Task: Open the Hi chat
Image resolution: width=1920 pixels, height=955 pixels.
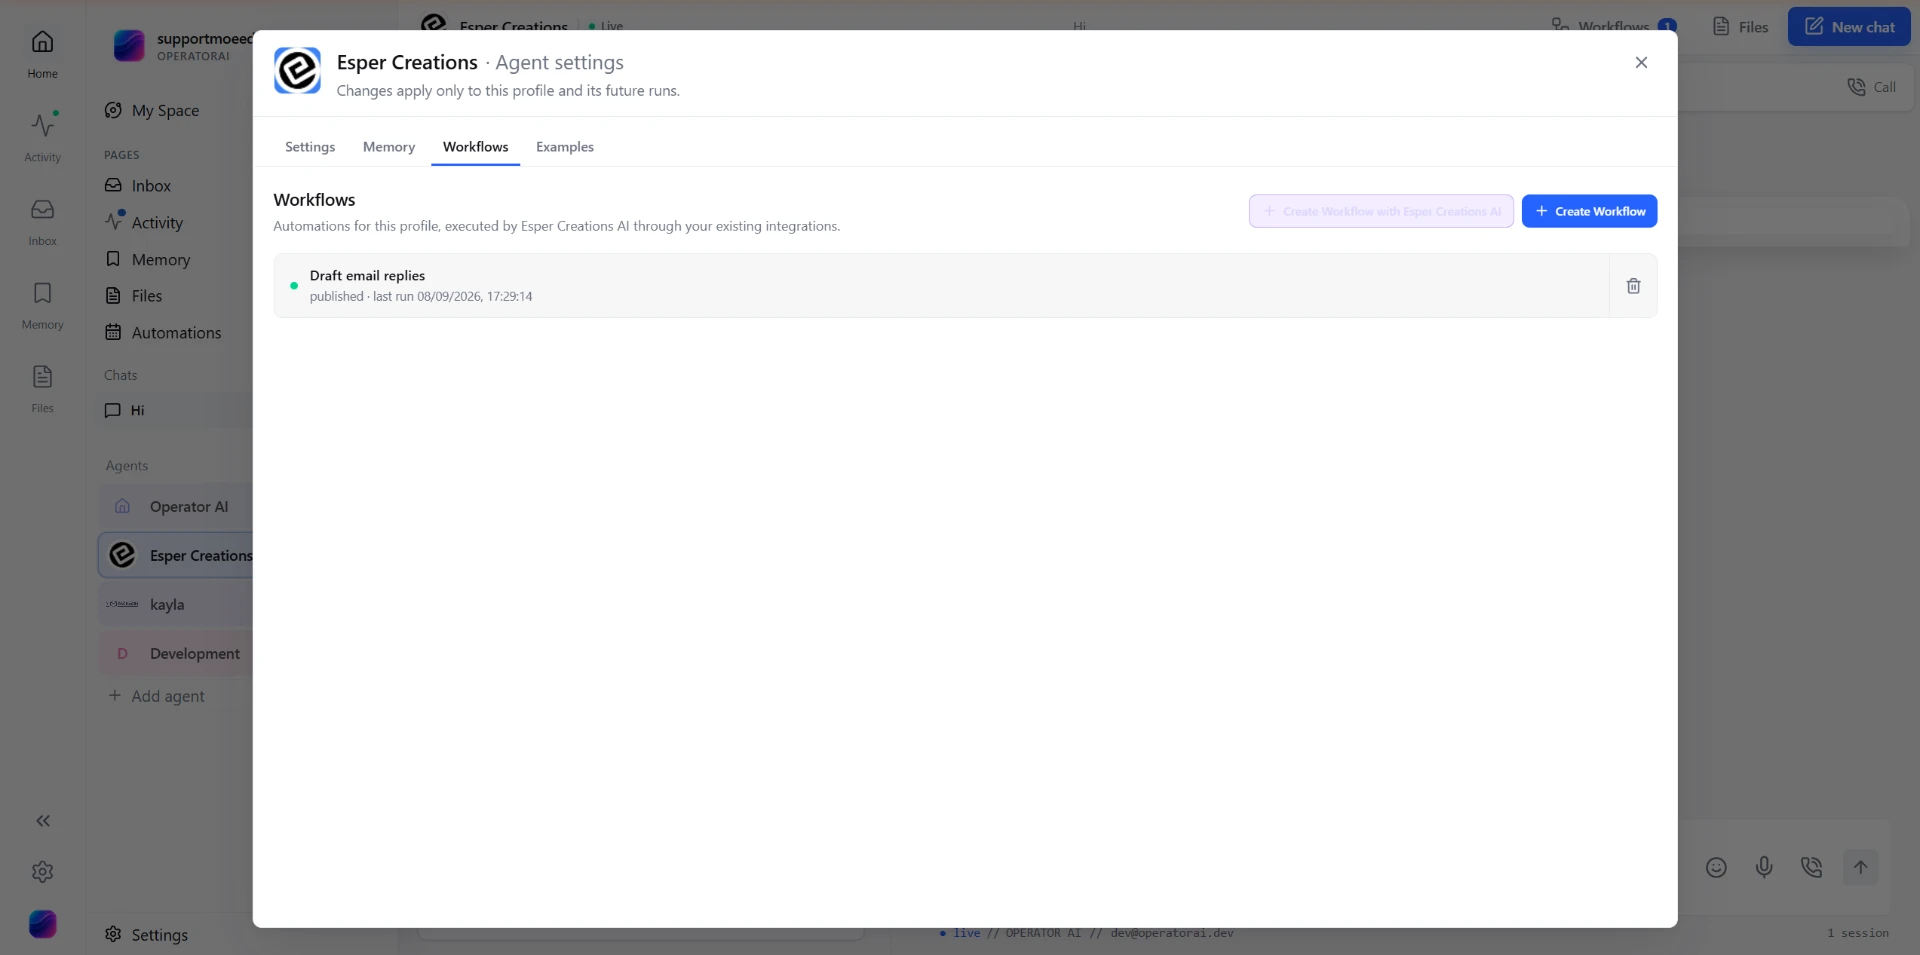Action: (x=175, y=410)
